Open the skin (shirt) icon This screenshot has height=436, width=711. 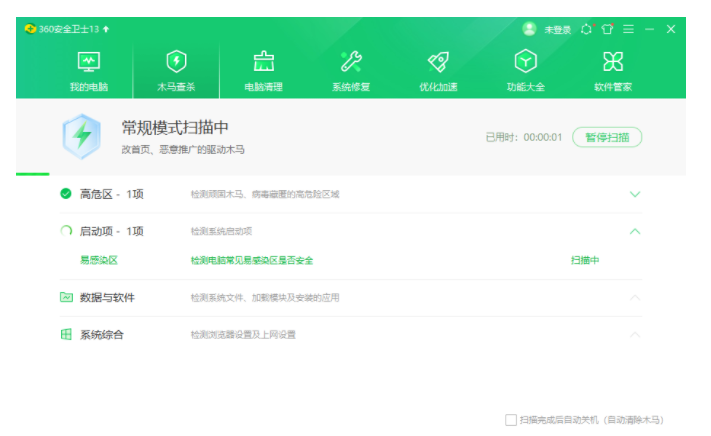tap(607, 29)
